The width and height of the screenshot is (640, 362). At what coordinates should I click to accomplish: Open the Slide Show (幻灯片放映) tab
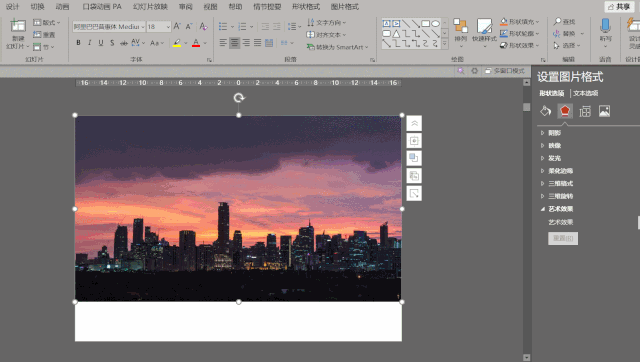[150, 7]
